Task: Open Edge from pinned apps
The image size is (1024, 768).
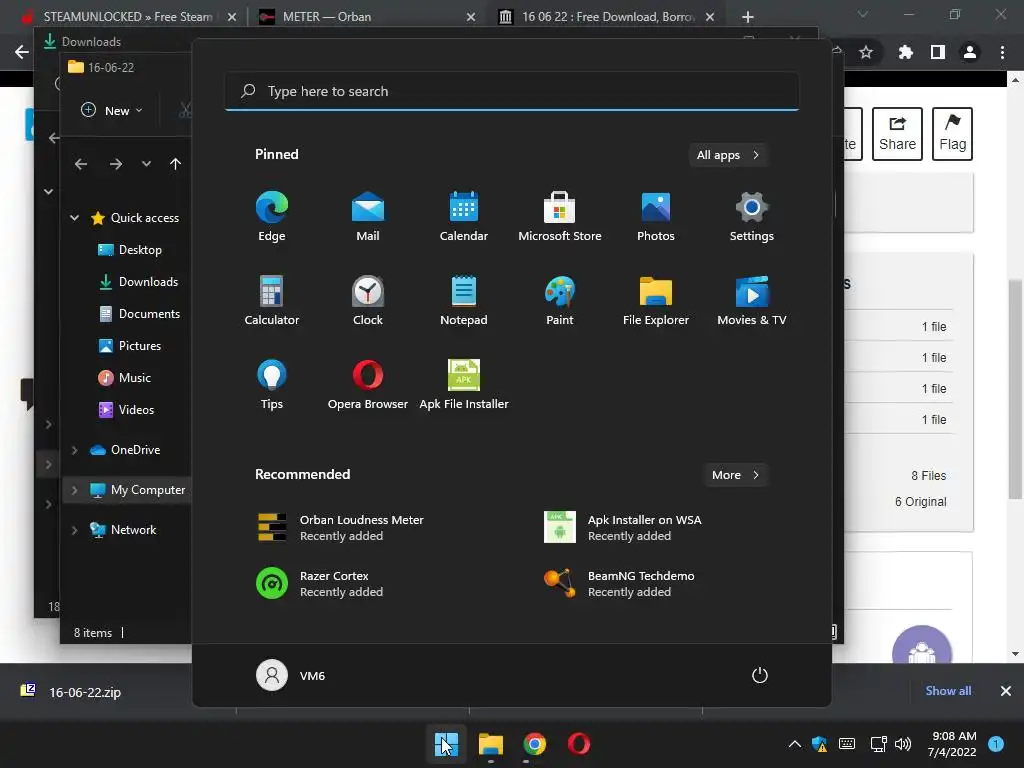Action: click(272, 217)
